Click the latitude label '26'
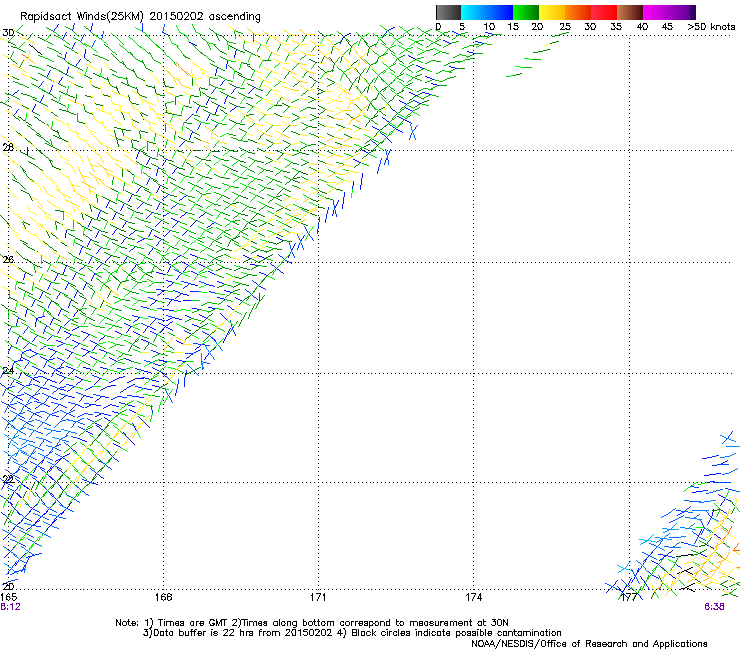Screen dimensions: 740x650 coord(8,260)
